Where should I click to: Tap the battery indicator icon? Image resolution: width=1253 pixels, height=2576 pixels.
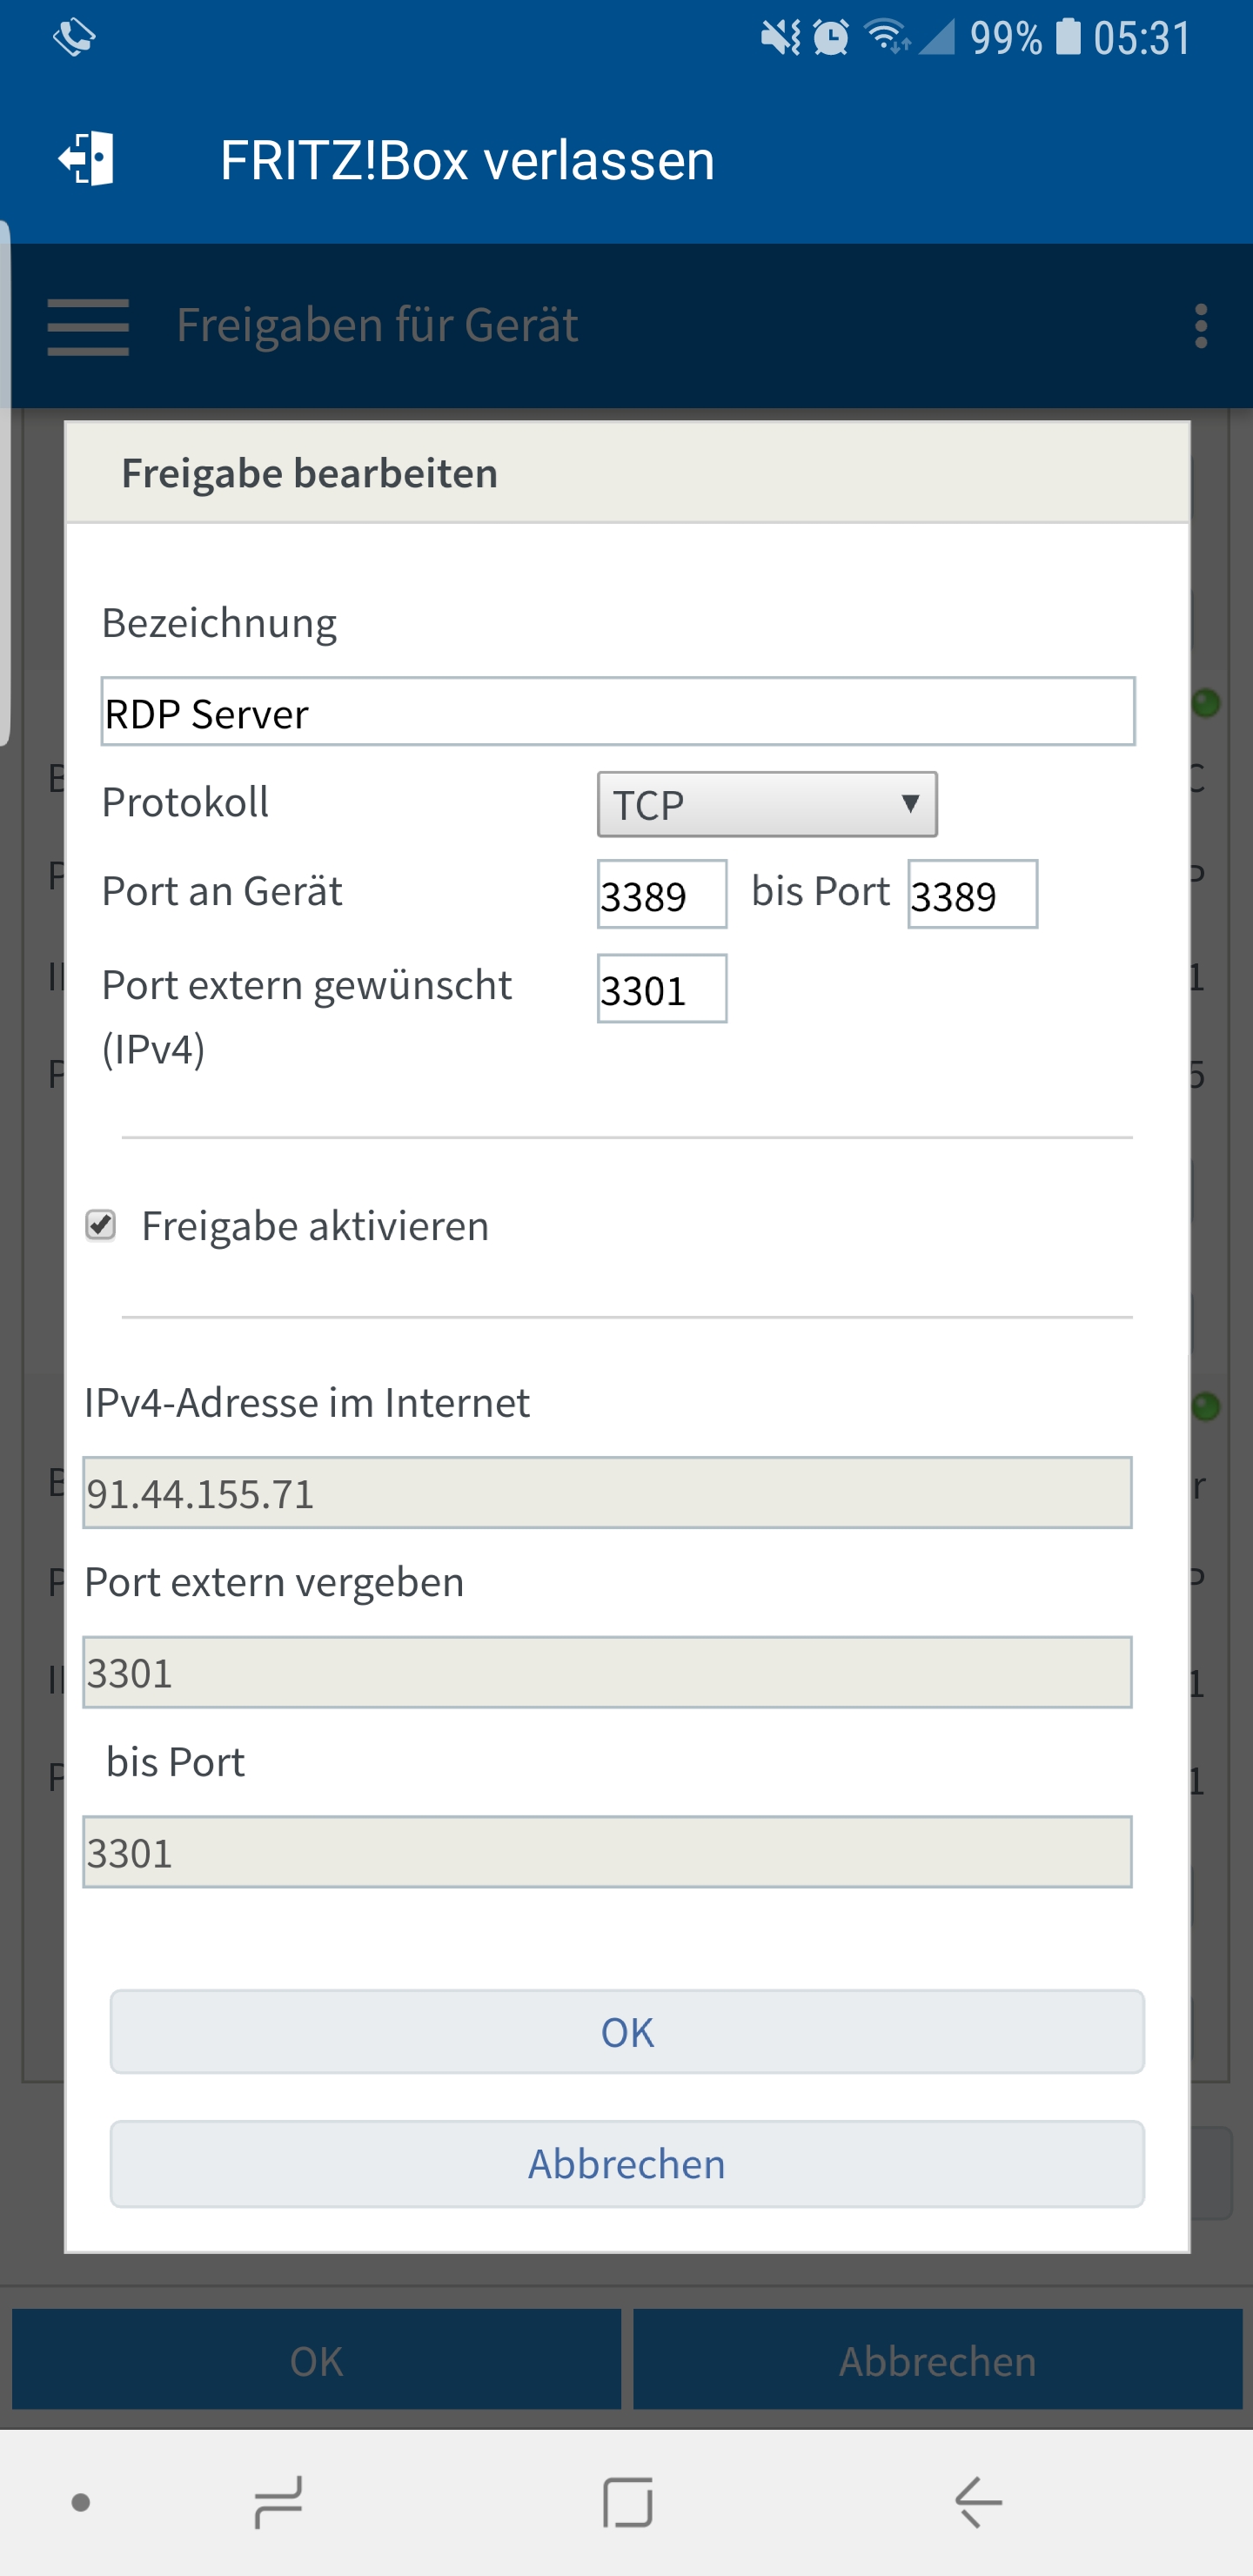tap(1068, 37)
